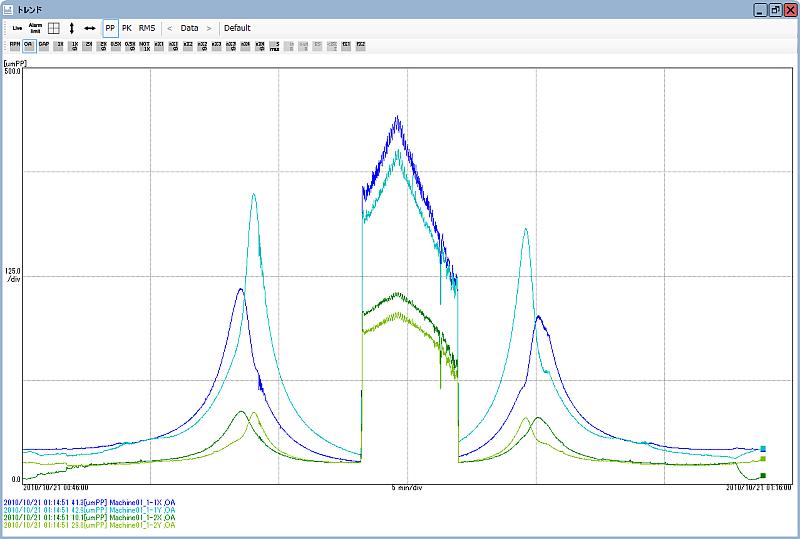The image size is (800, 539).
Task: Click the 125.0 /div Y-axis label
Action: click(x=13, y=275)
